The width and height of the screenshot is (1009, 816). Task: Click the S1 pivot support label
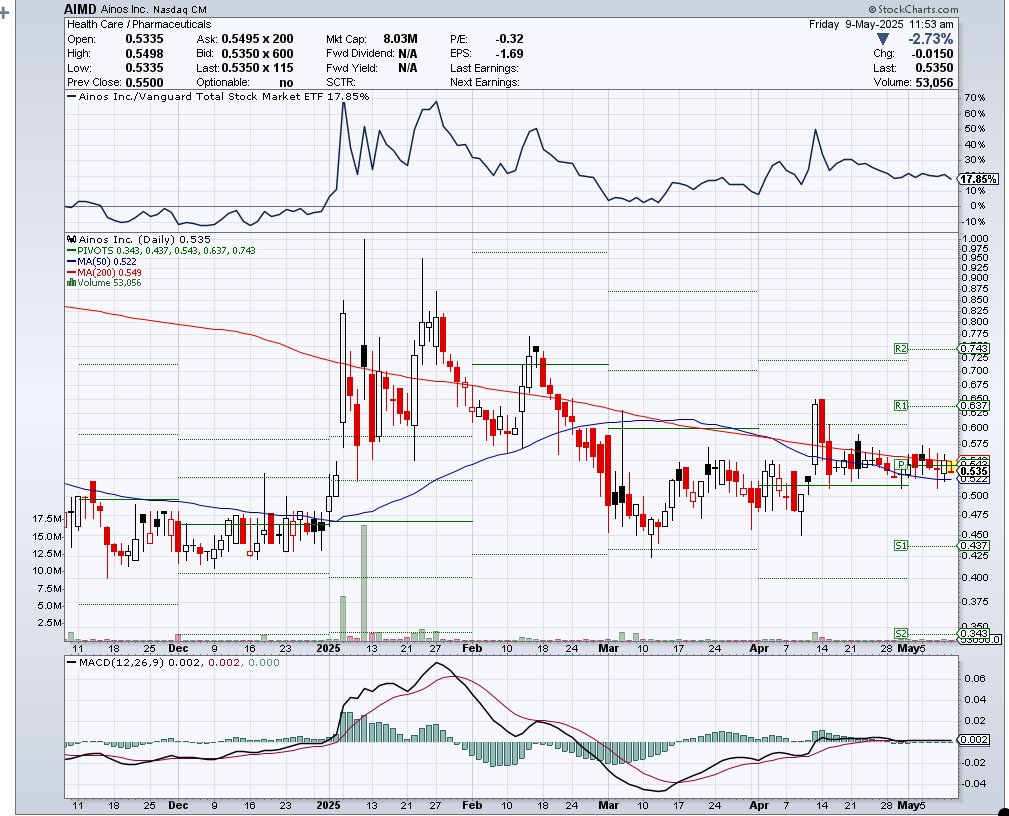tap(901, 546)
